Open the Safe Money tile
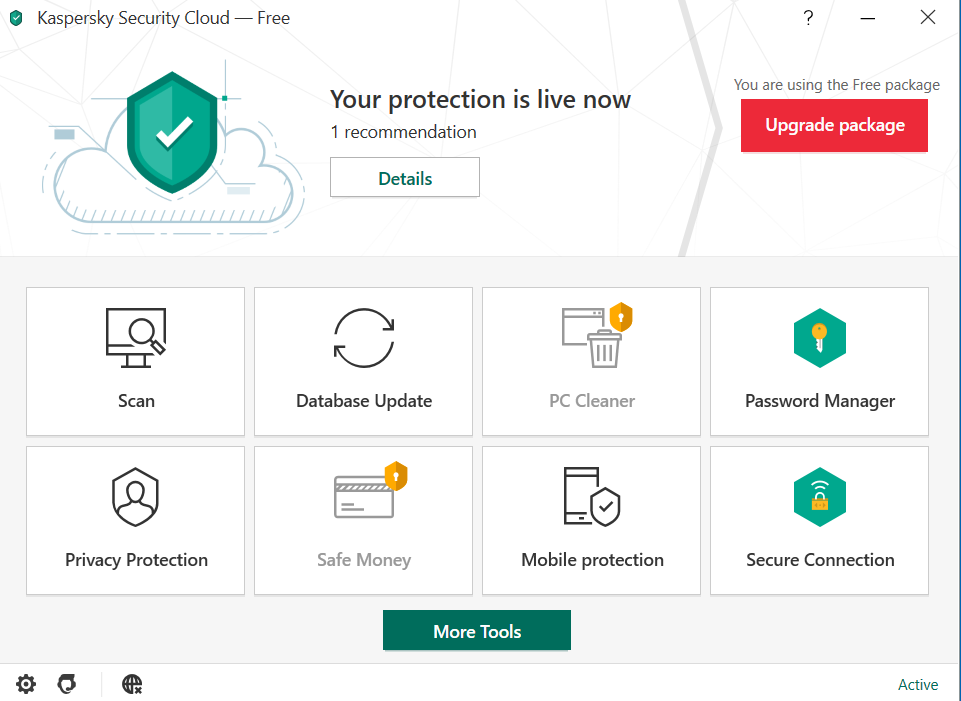Screen dimensions: 961x701 click(363, 520)
